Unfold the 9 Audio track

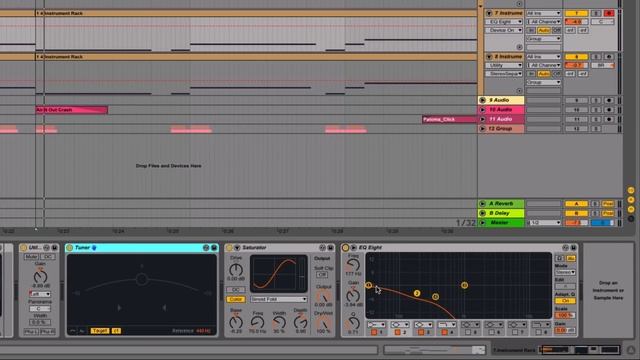[482, 100]
